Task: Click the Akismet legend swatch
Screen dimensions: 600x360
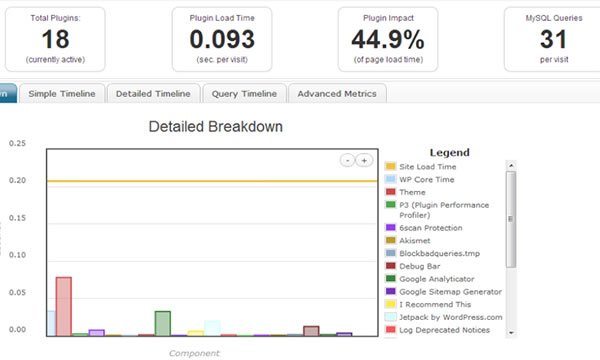Action: (390, 240)
